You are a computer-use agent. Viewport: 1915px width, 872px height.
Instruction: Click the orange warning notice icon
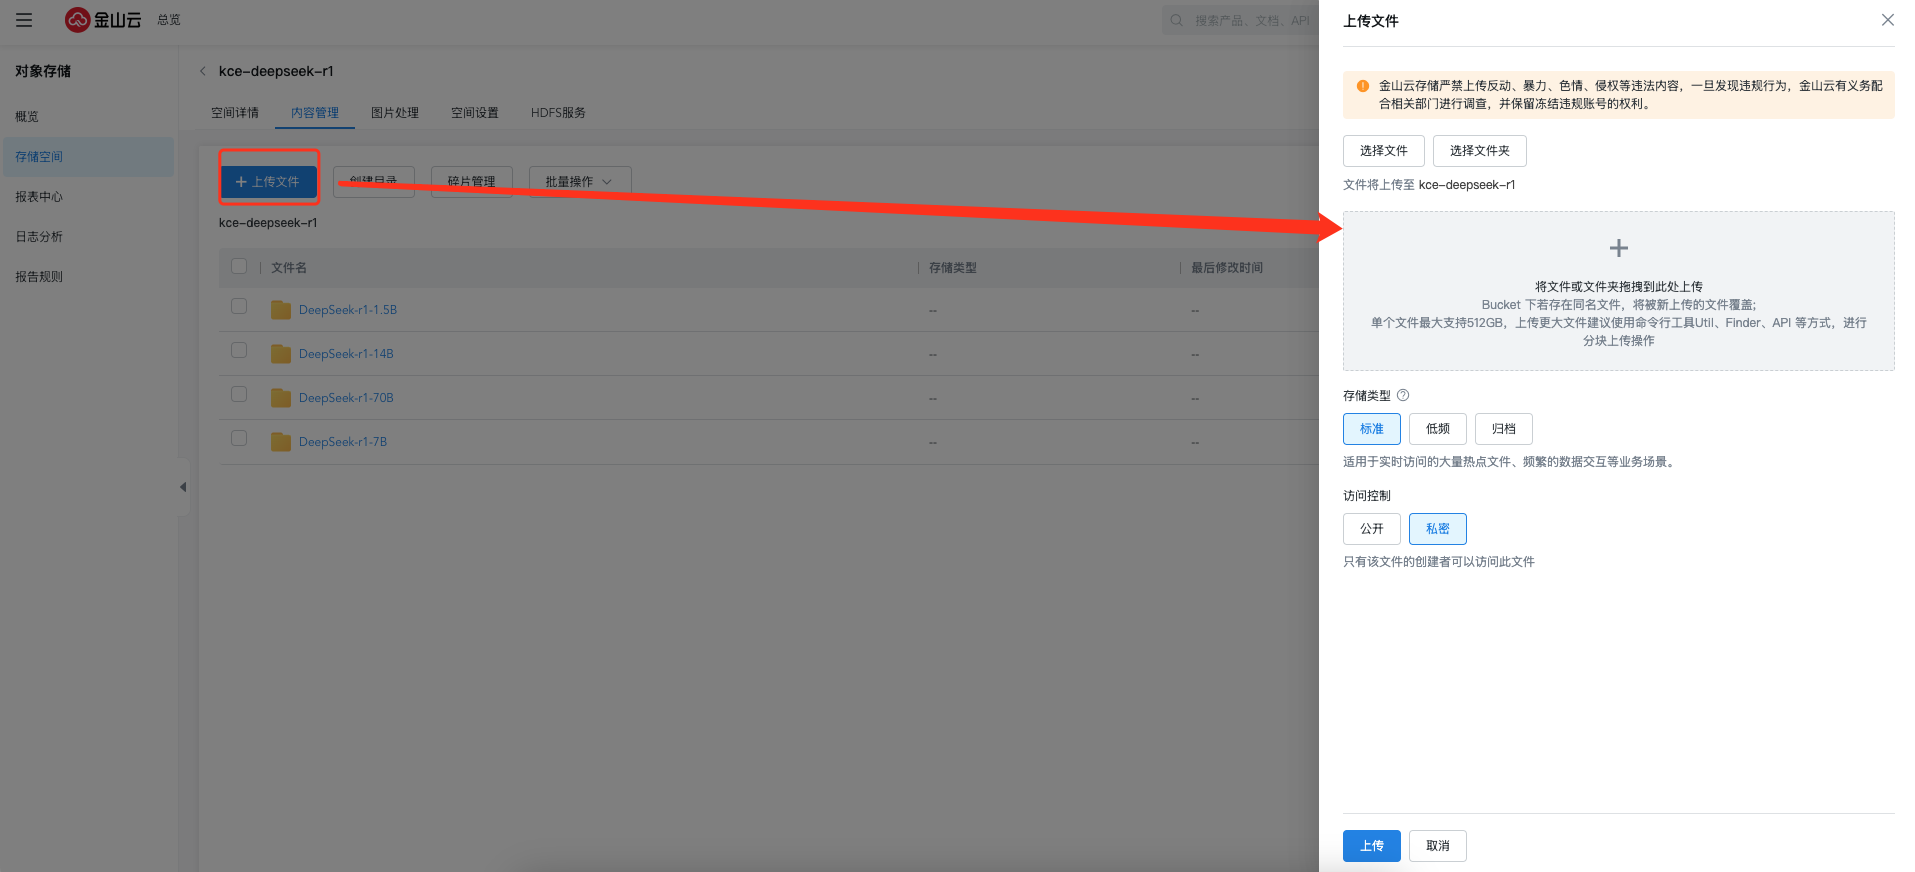coord(1362,86)
